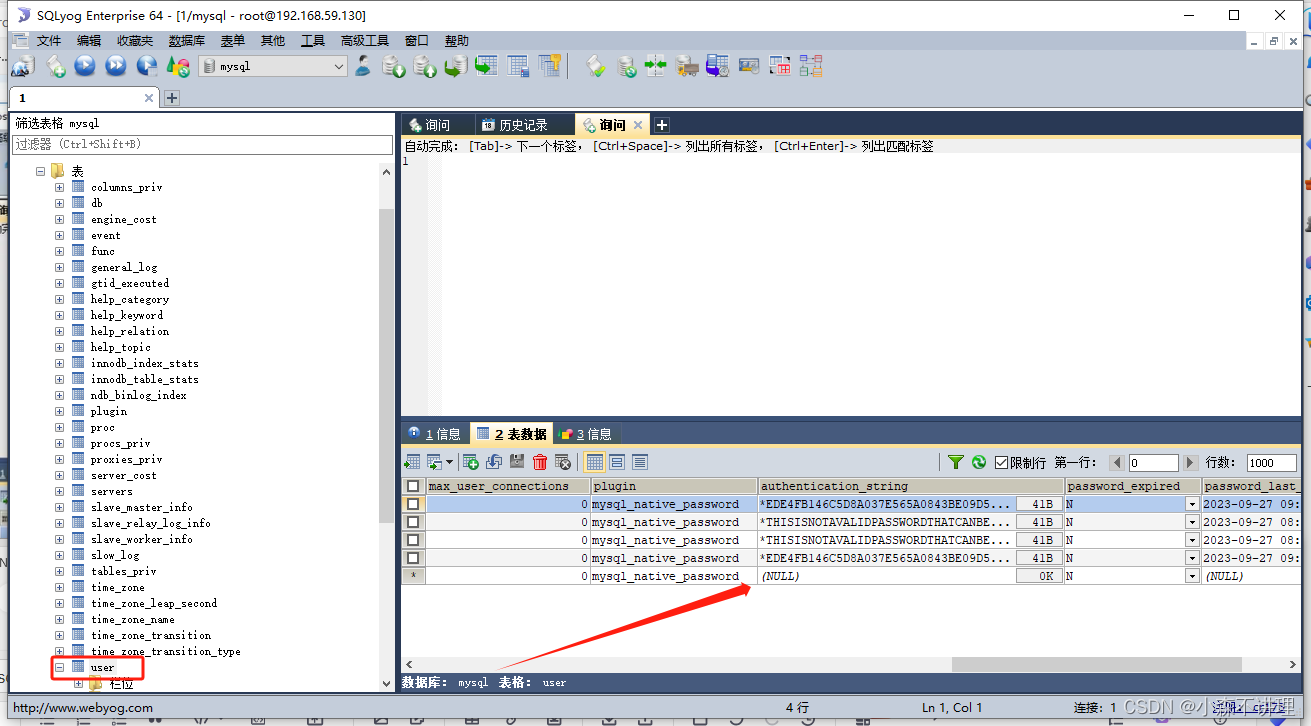The height and width of the screenshot is (726, 1311).
Task: Switch results to grid view
Action: pos(594,462)
